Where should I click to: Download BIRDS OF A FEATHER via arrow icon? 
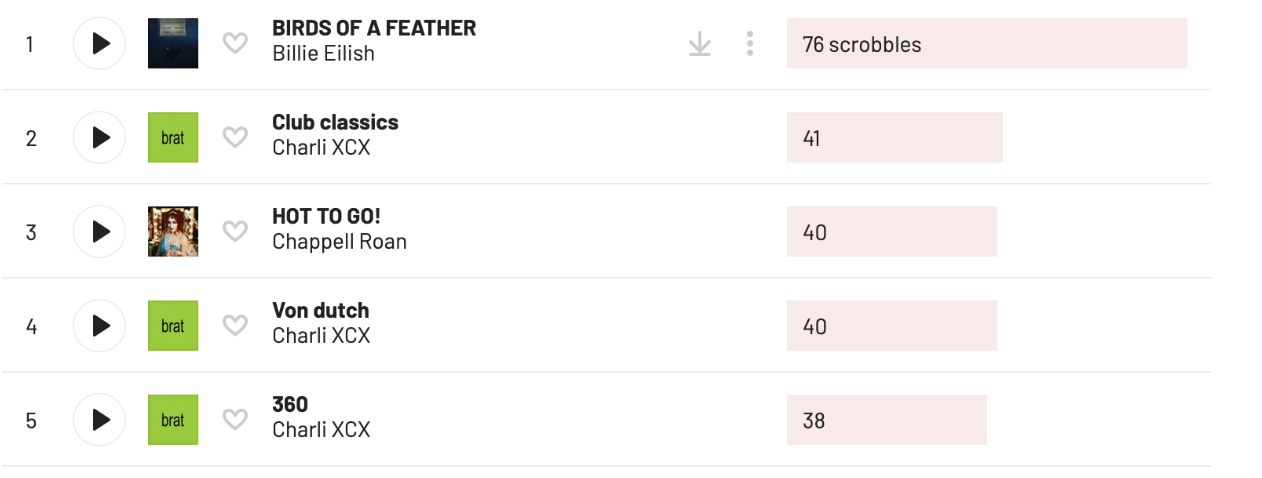click(x=700, y=44)
